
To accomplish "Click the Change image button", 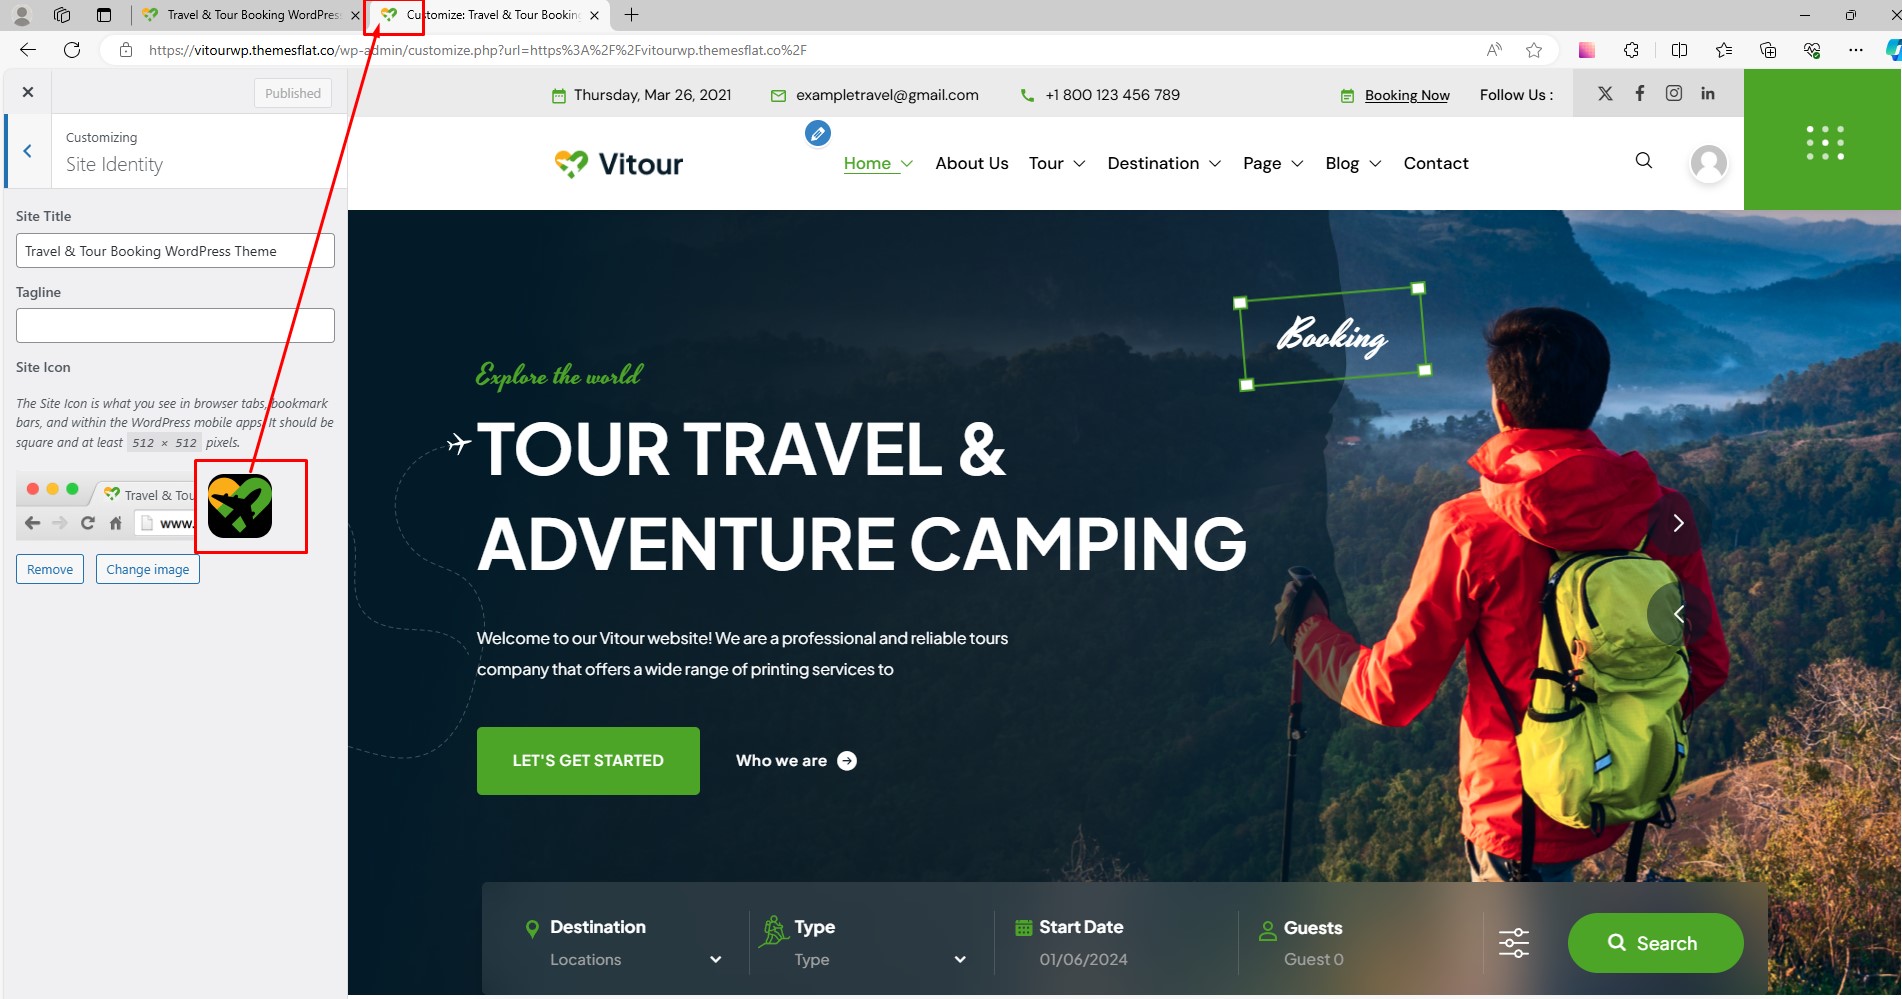I will coord(148,569).
